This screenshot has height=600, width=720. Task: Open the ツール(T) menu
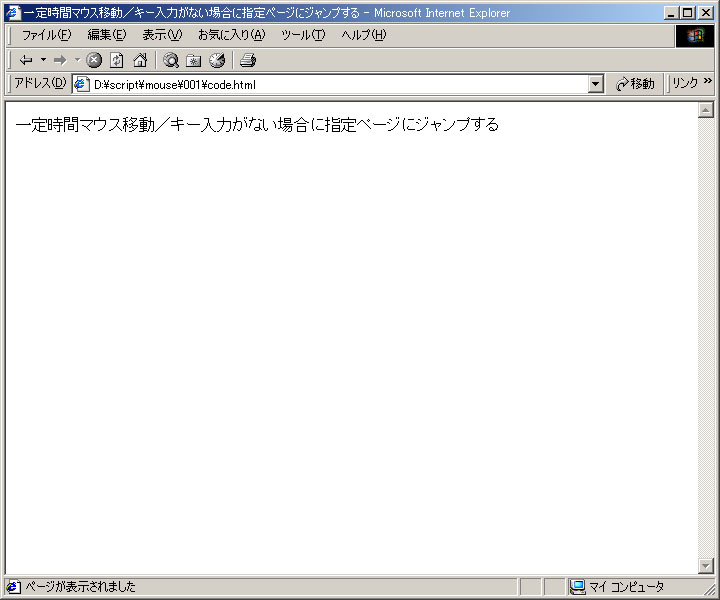coord(303,35)
